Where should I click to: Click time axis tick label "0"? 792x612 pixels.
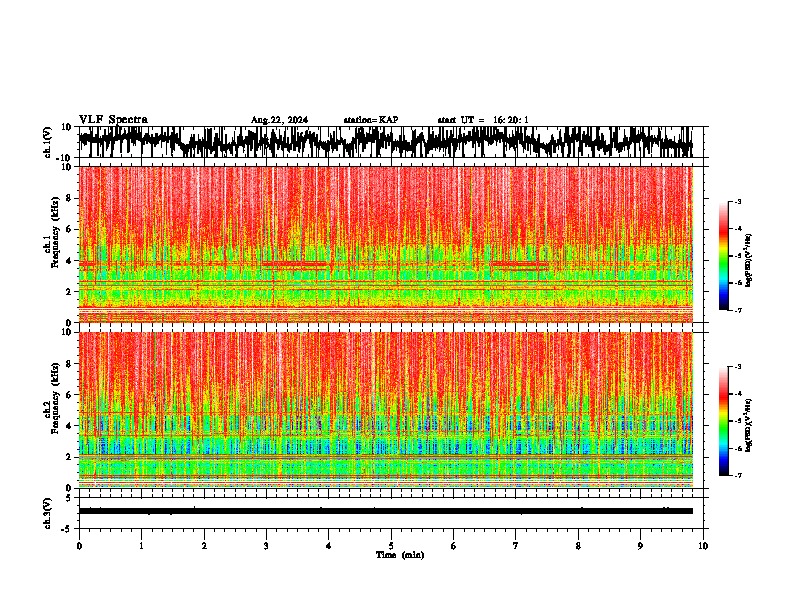point(79,546)
